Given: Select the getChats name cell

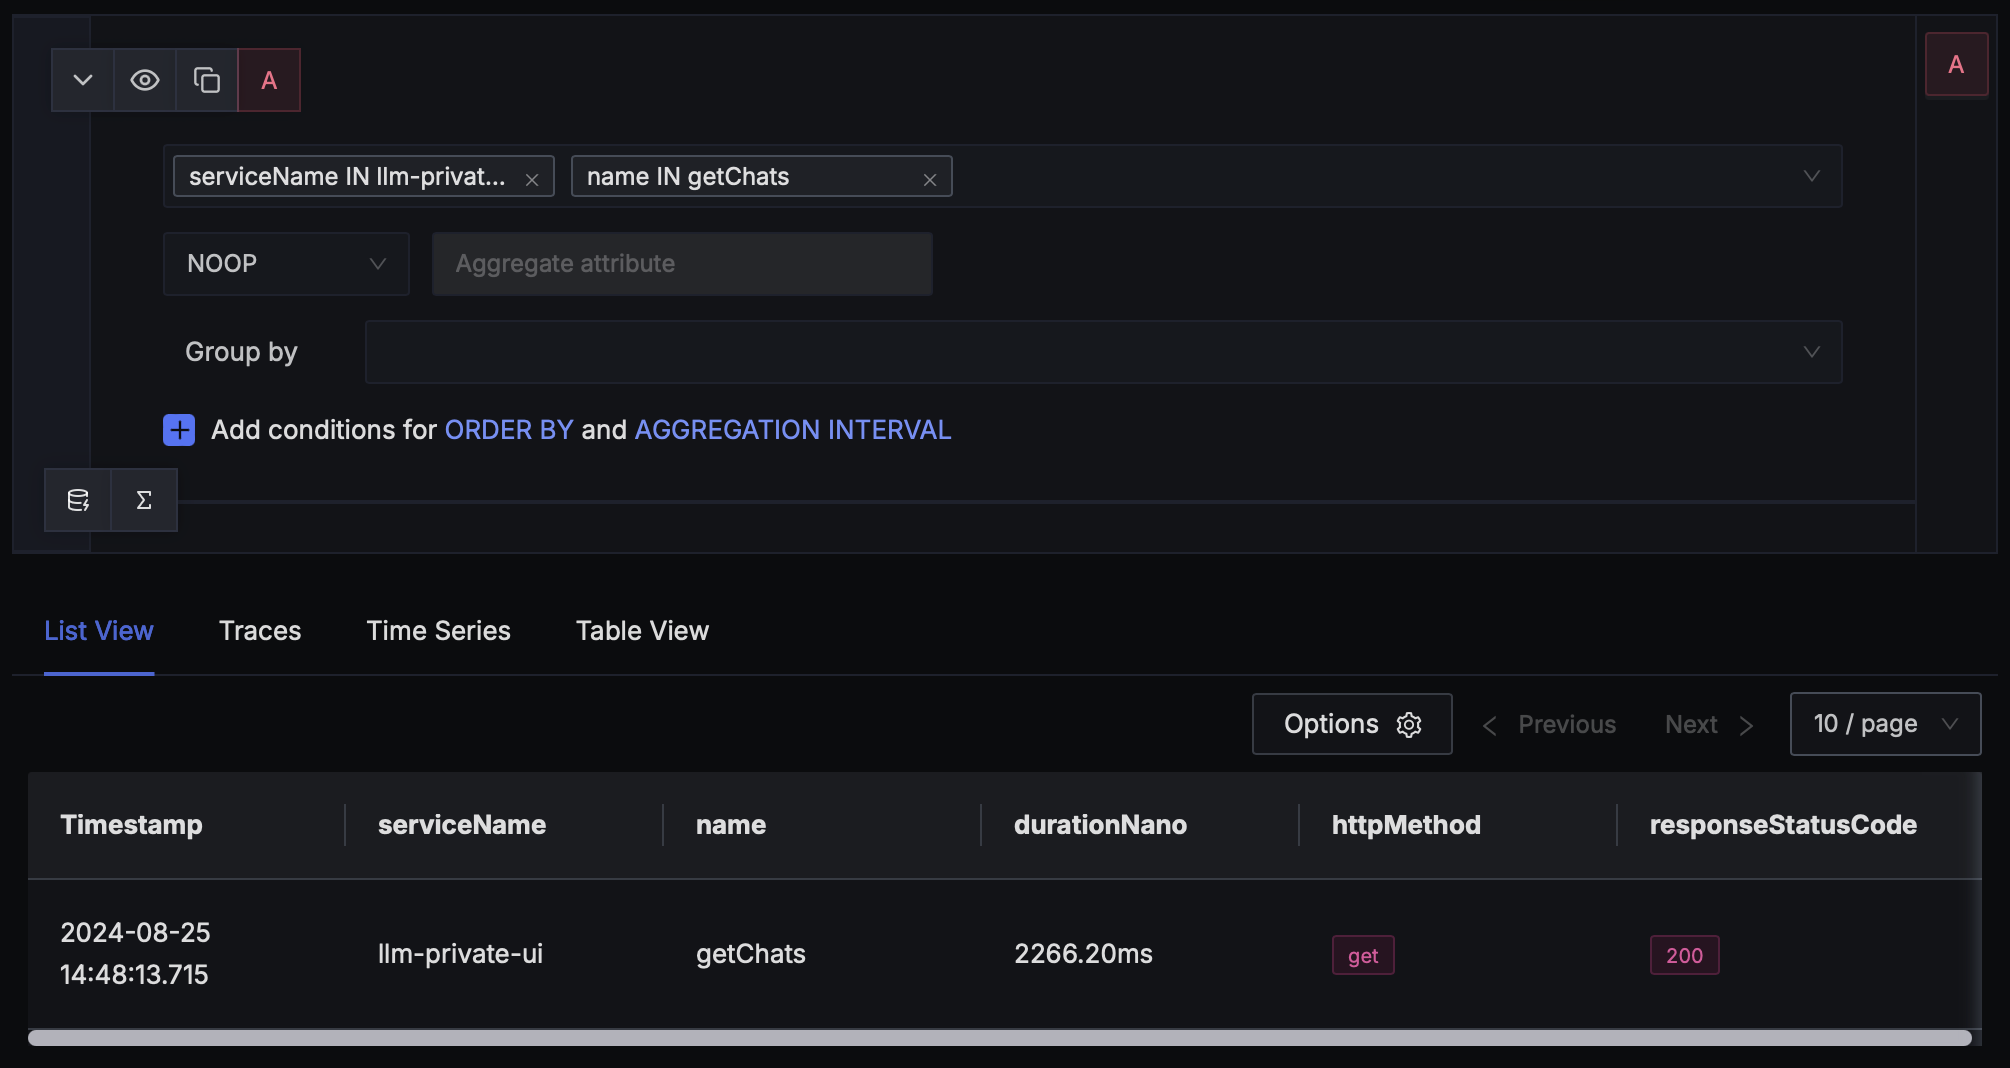Looking at the screenshot, I should click(751, 954).
